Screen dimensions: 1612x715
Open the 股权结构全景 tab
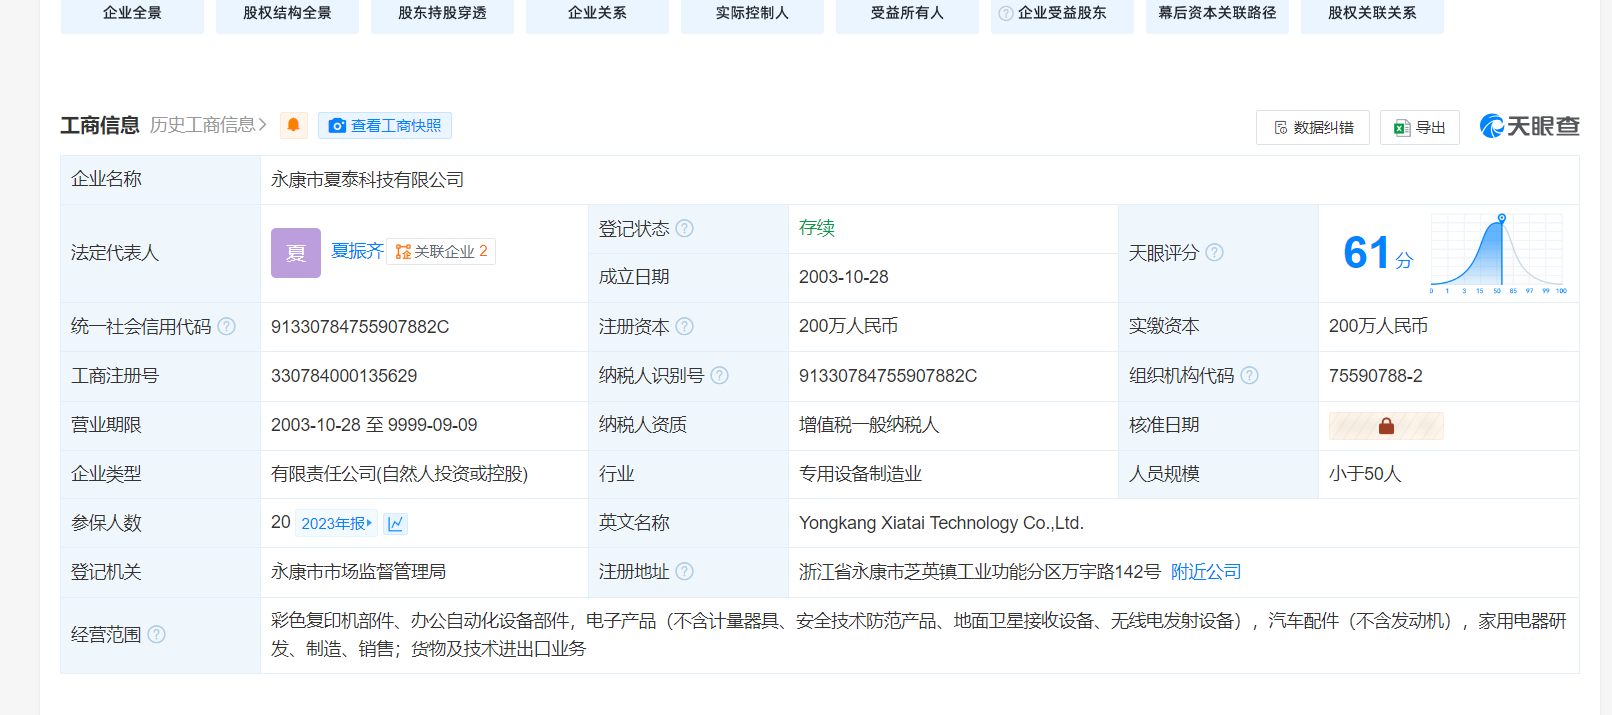coord(287,14)
